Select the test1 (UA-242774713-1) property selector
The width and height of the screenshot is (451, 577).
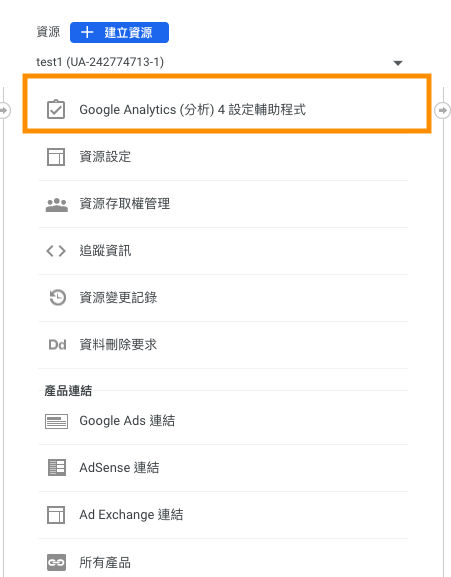click(220, 62)
